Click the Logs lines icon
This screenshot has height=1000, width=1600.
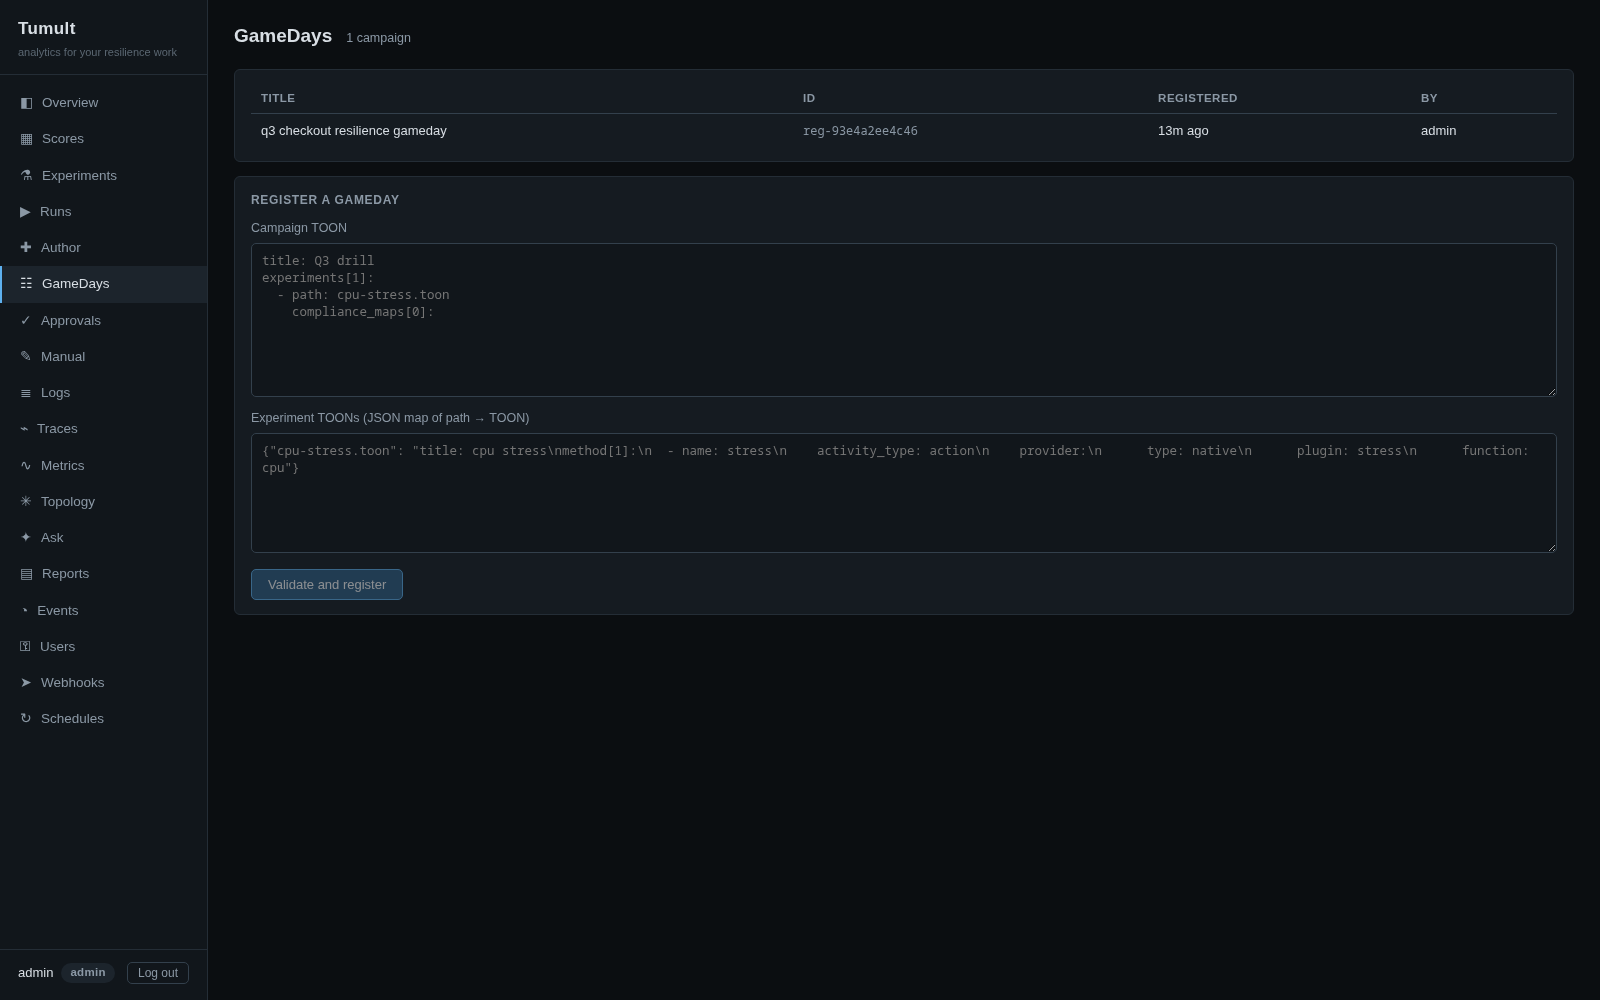tap(26, 392)
